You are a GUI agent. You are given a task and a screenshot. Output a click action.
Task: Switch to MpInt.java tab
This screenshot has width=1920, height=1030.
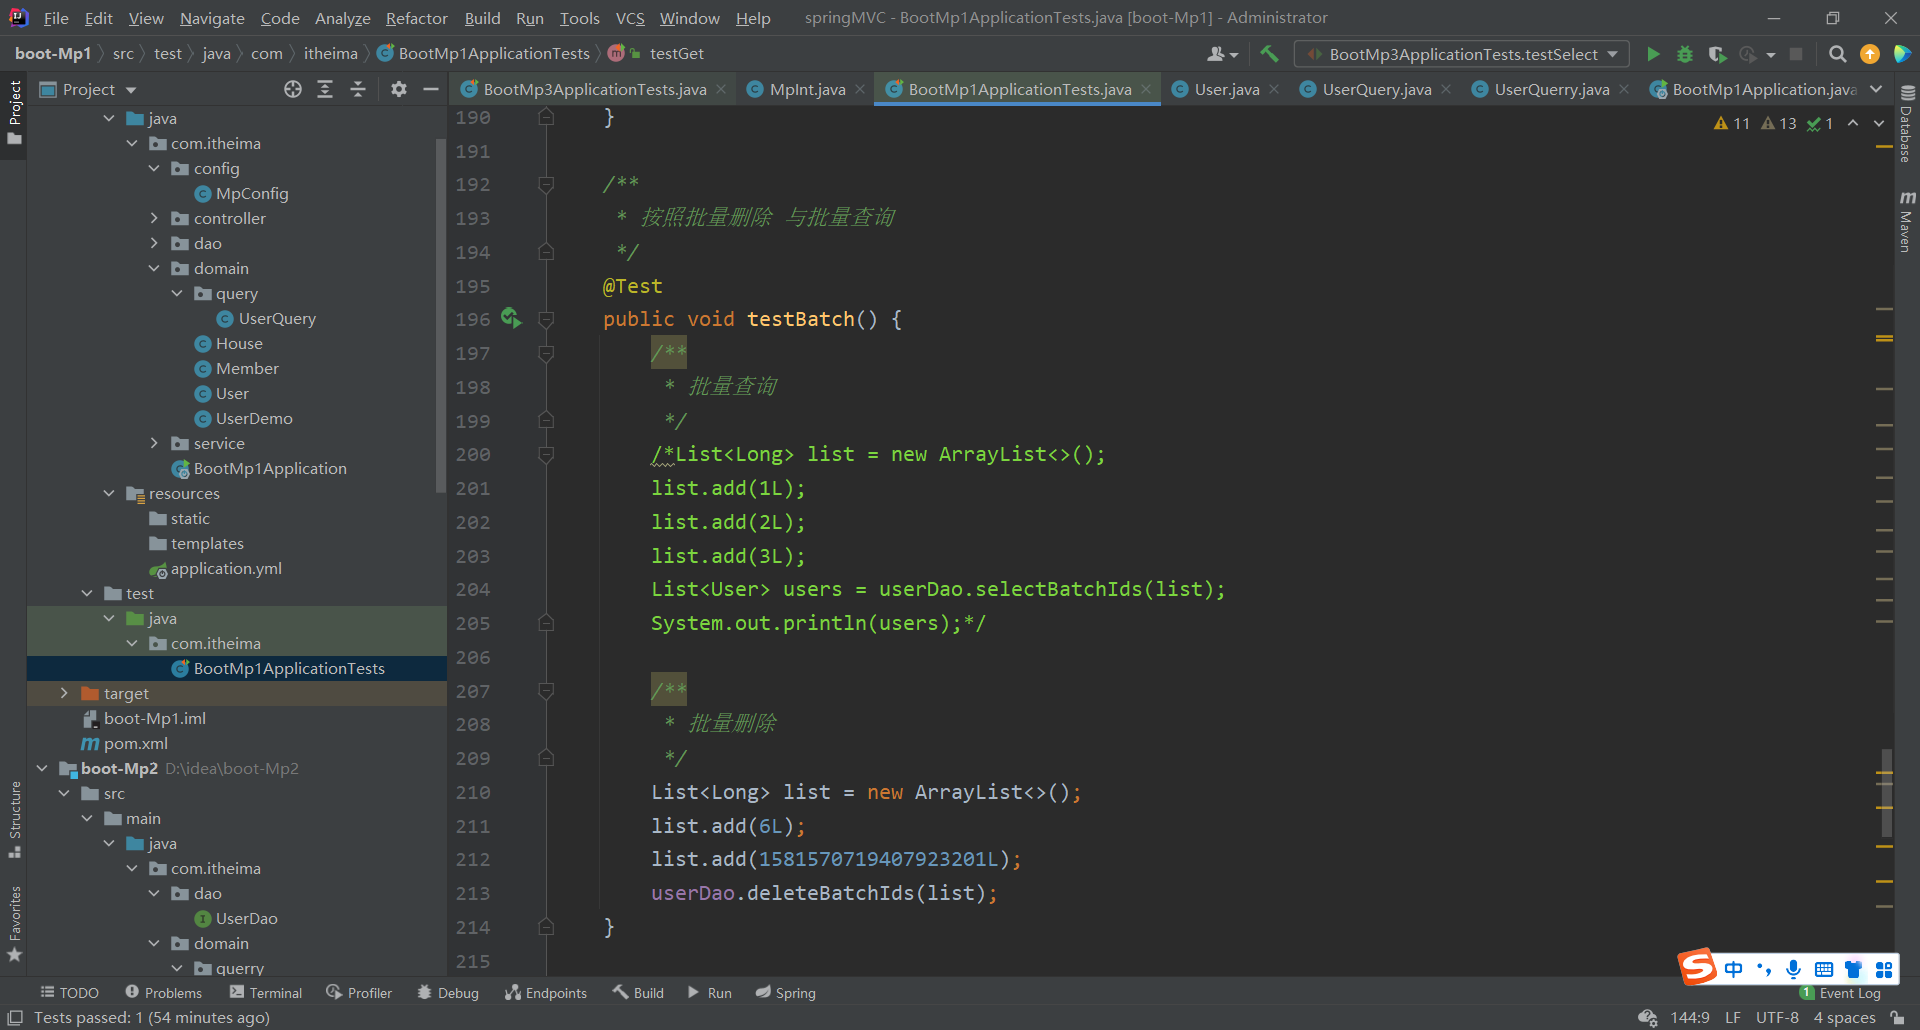807,89
